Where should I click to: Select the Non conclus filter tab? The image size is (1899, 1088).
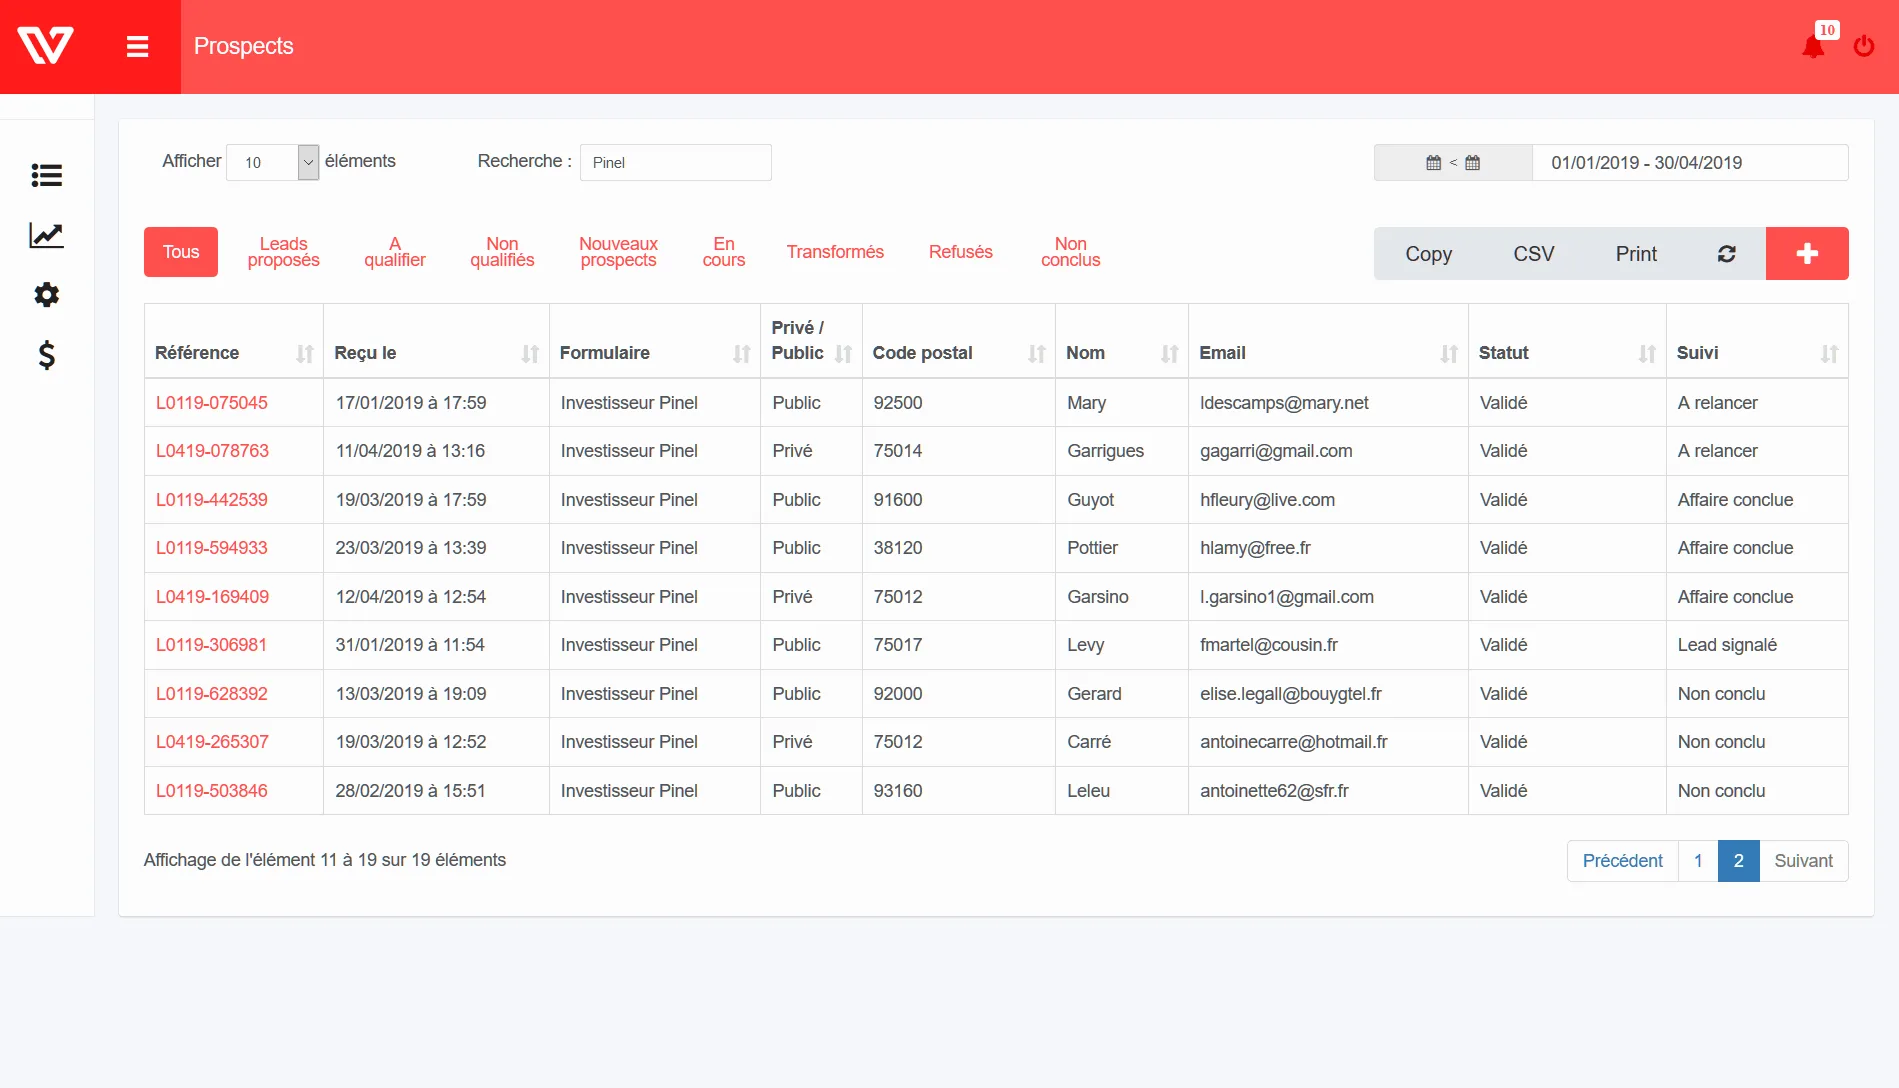(x=1070, y=252)
